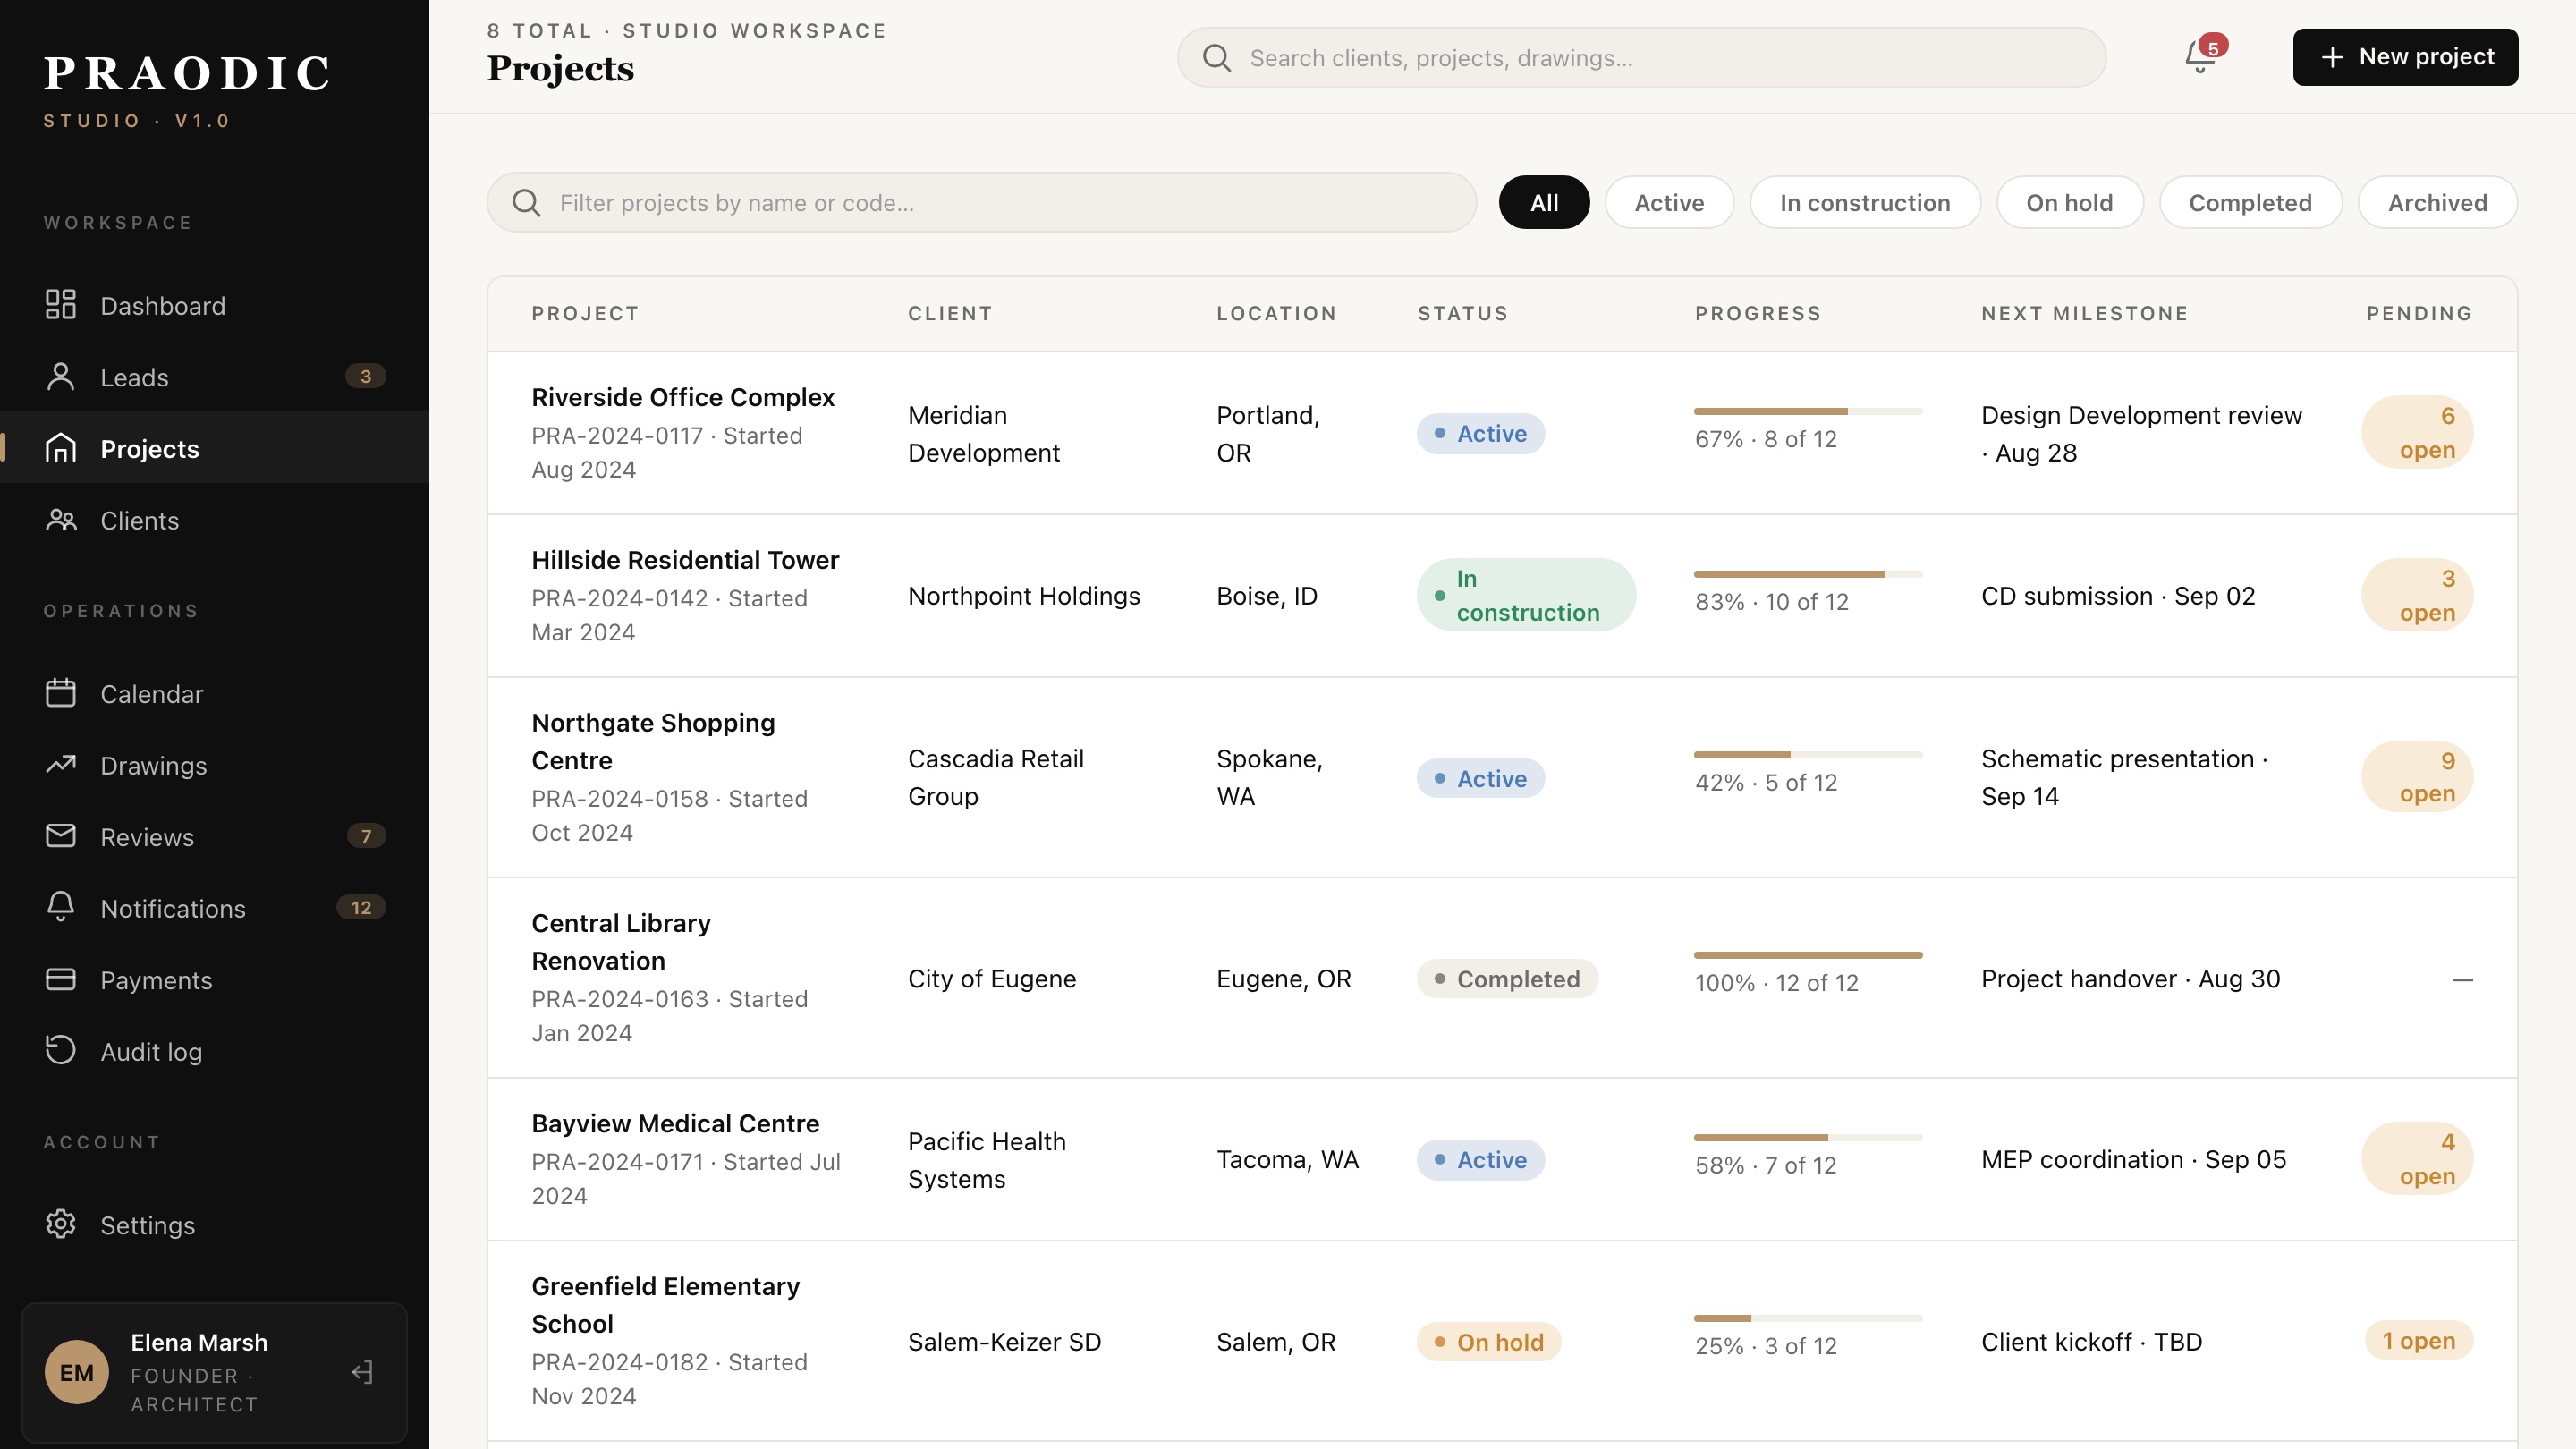Open Northgate Shopping Centre project
This screenshot has height=1449, width=2576.
(653, 741)
